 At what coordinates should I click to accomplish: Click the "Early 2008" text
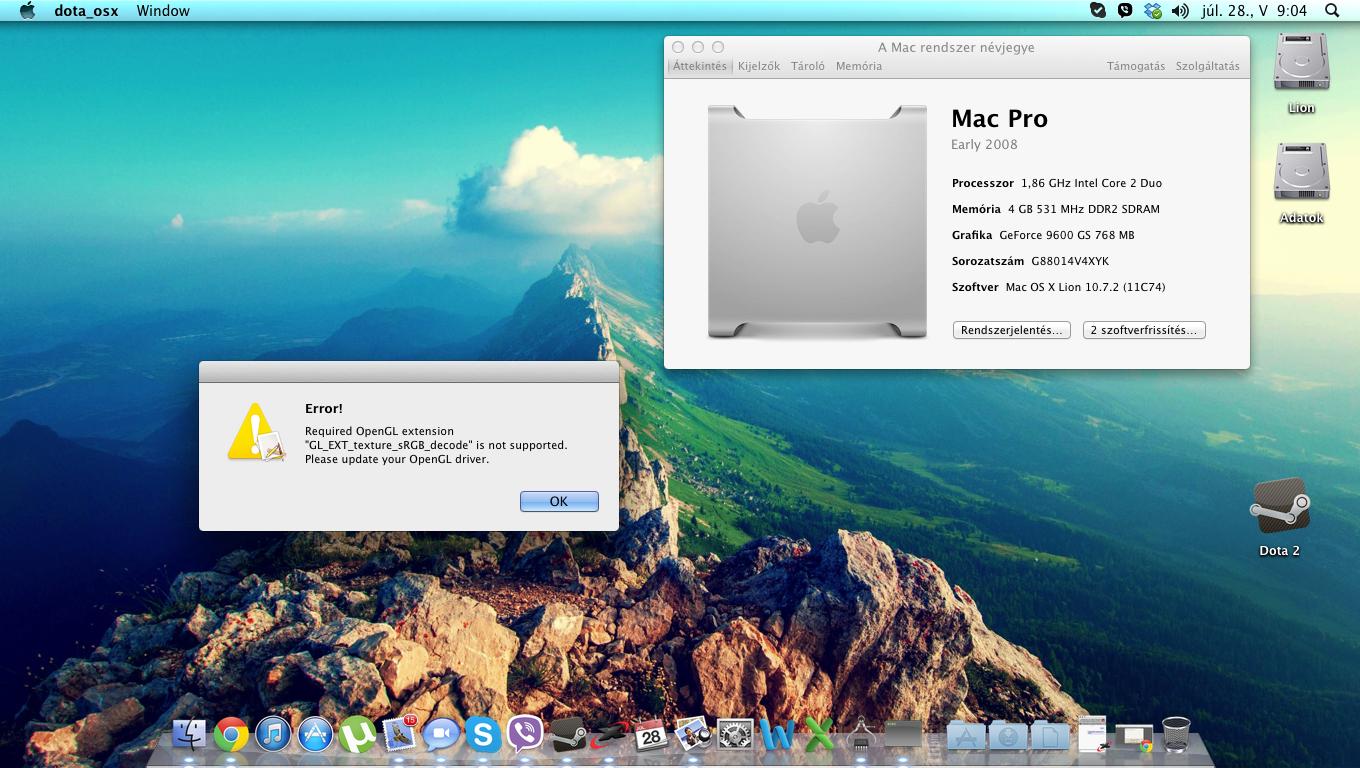984,144
